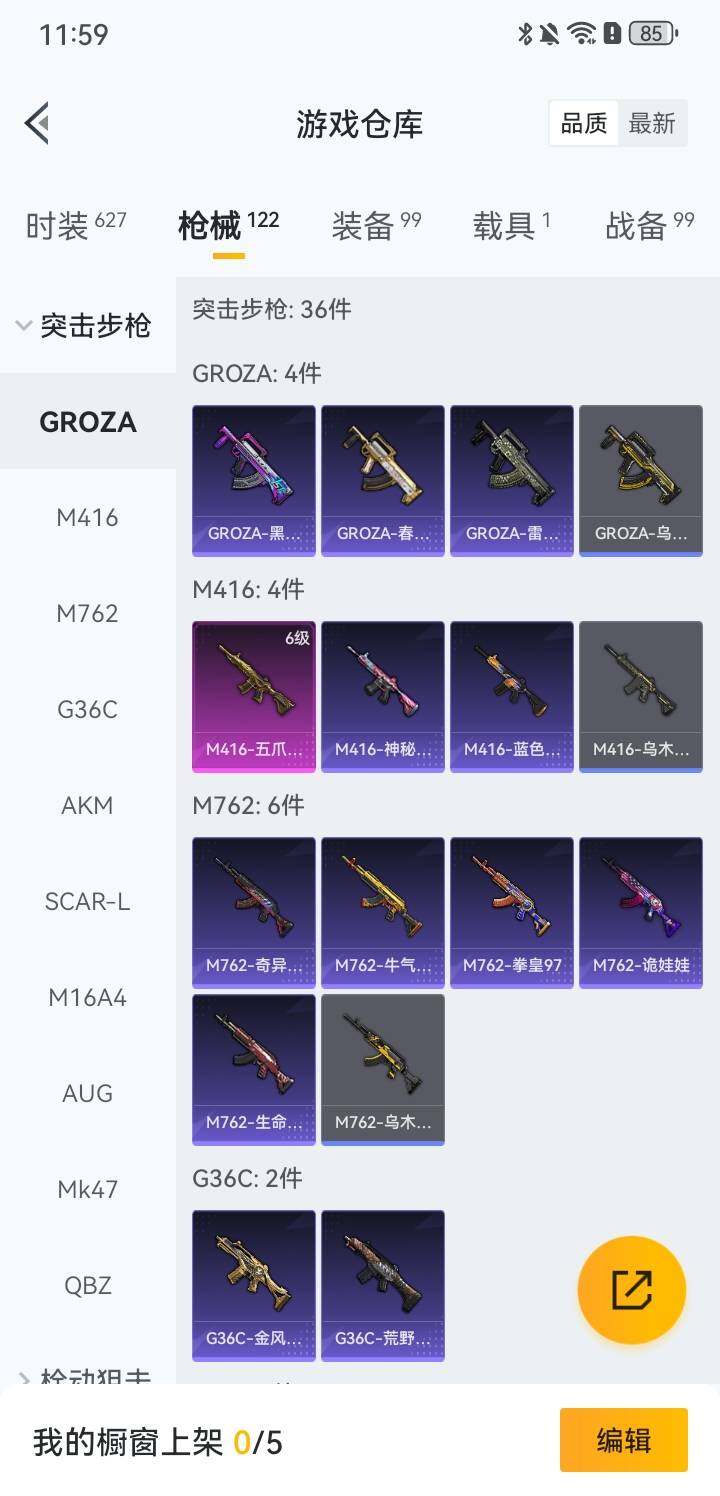The height and width of the screenshot is (1496, 720).
Task: Tap the orange share floating button
Action: point(632,1290)
